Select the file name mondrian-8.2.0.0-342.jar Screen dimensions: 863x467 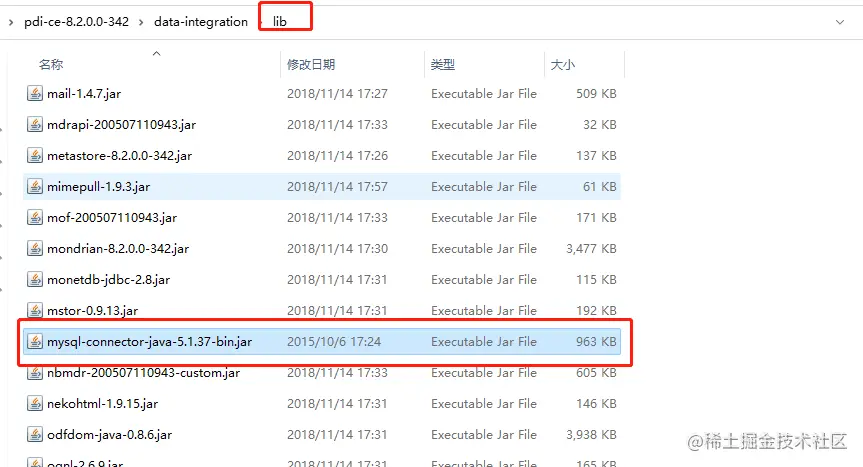pos(118,249)
